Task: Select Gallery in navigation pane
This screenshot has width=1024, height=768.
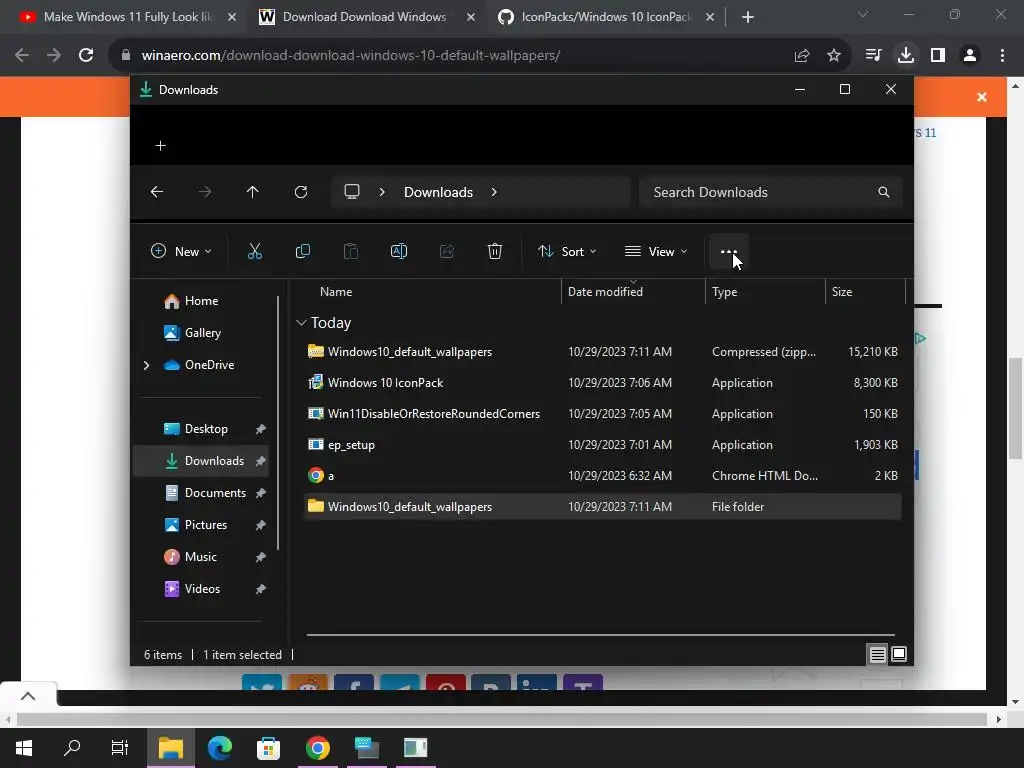Action: click(x=202, y=333)
